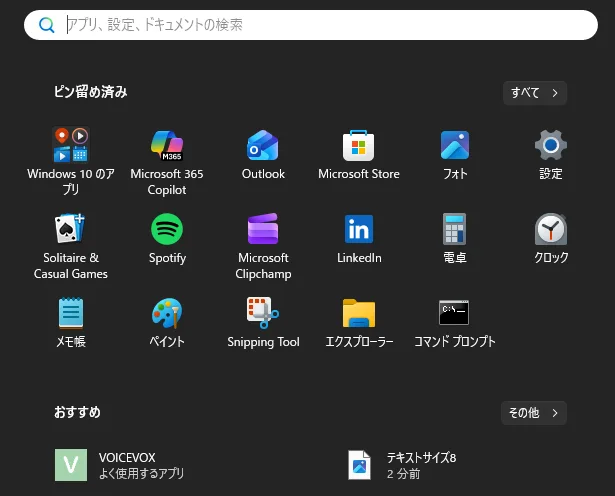Launch the フォト app
Viewport: 615px width, 496px height.
pos(455,145)
